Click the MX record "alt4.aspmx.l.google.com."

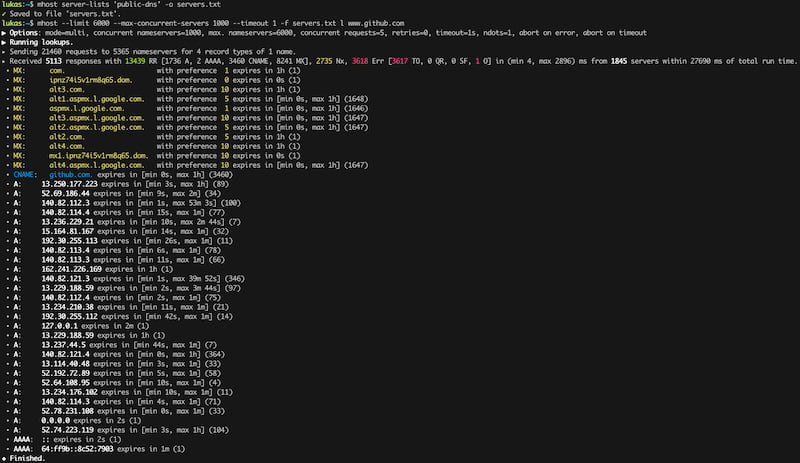tap(97, 165)
